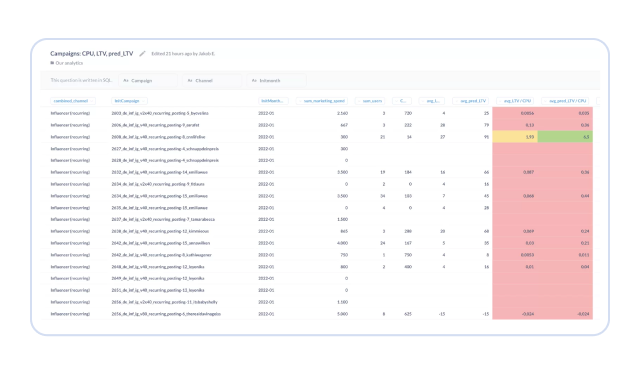This screenshot has width=640, height=366.
Task: Click campaign 2642 recurring_posting-8 cell
Action: tap(162, 255)
